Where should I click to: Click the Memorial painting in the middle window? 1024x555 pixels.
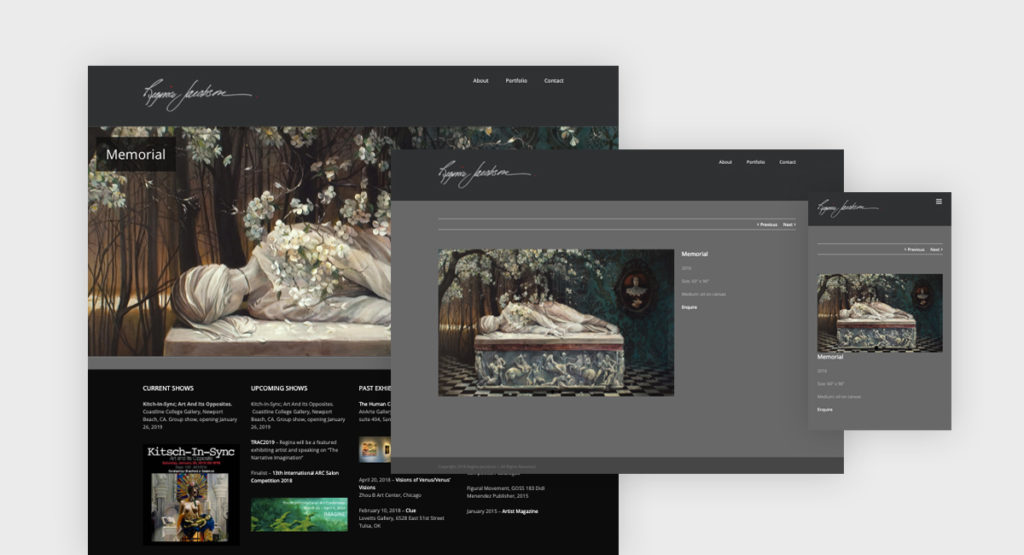click(x=555, y=322)
